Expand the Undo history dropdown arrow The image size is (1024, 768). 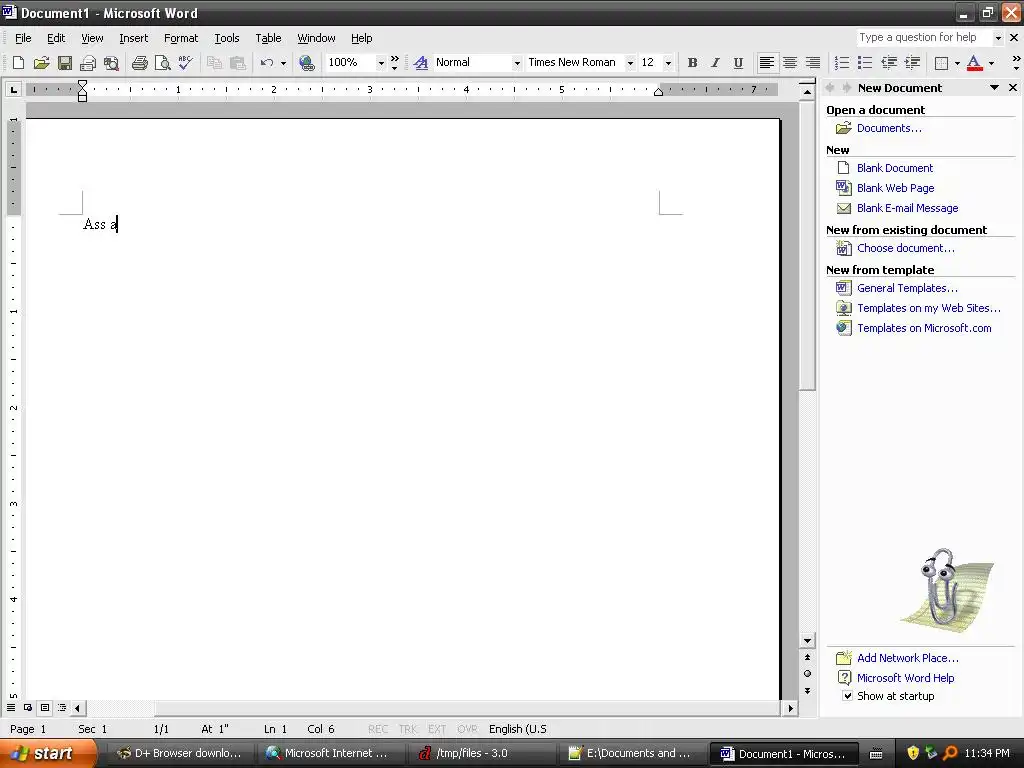(283, 63)
